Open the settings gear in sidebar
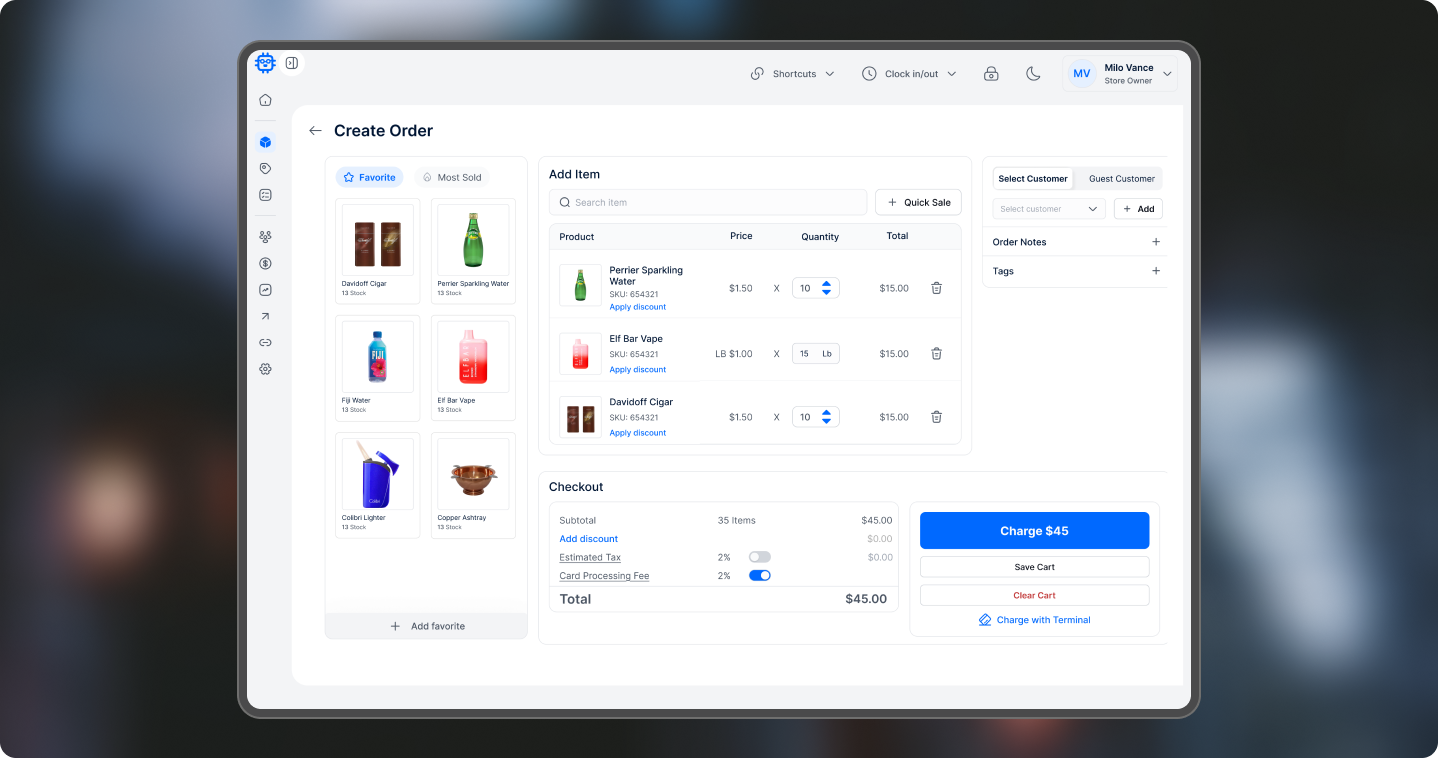 [x=265, y=369]
